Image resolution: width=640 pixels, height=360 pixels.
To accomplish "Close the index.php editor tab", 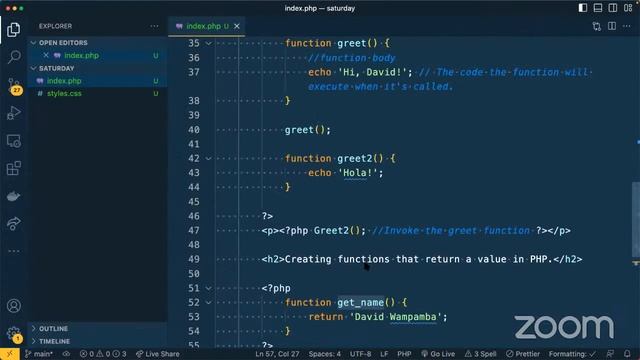I will (237, 26).
